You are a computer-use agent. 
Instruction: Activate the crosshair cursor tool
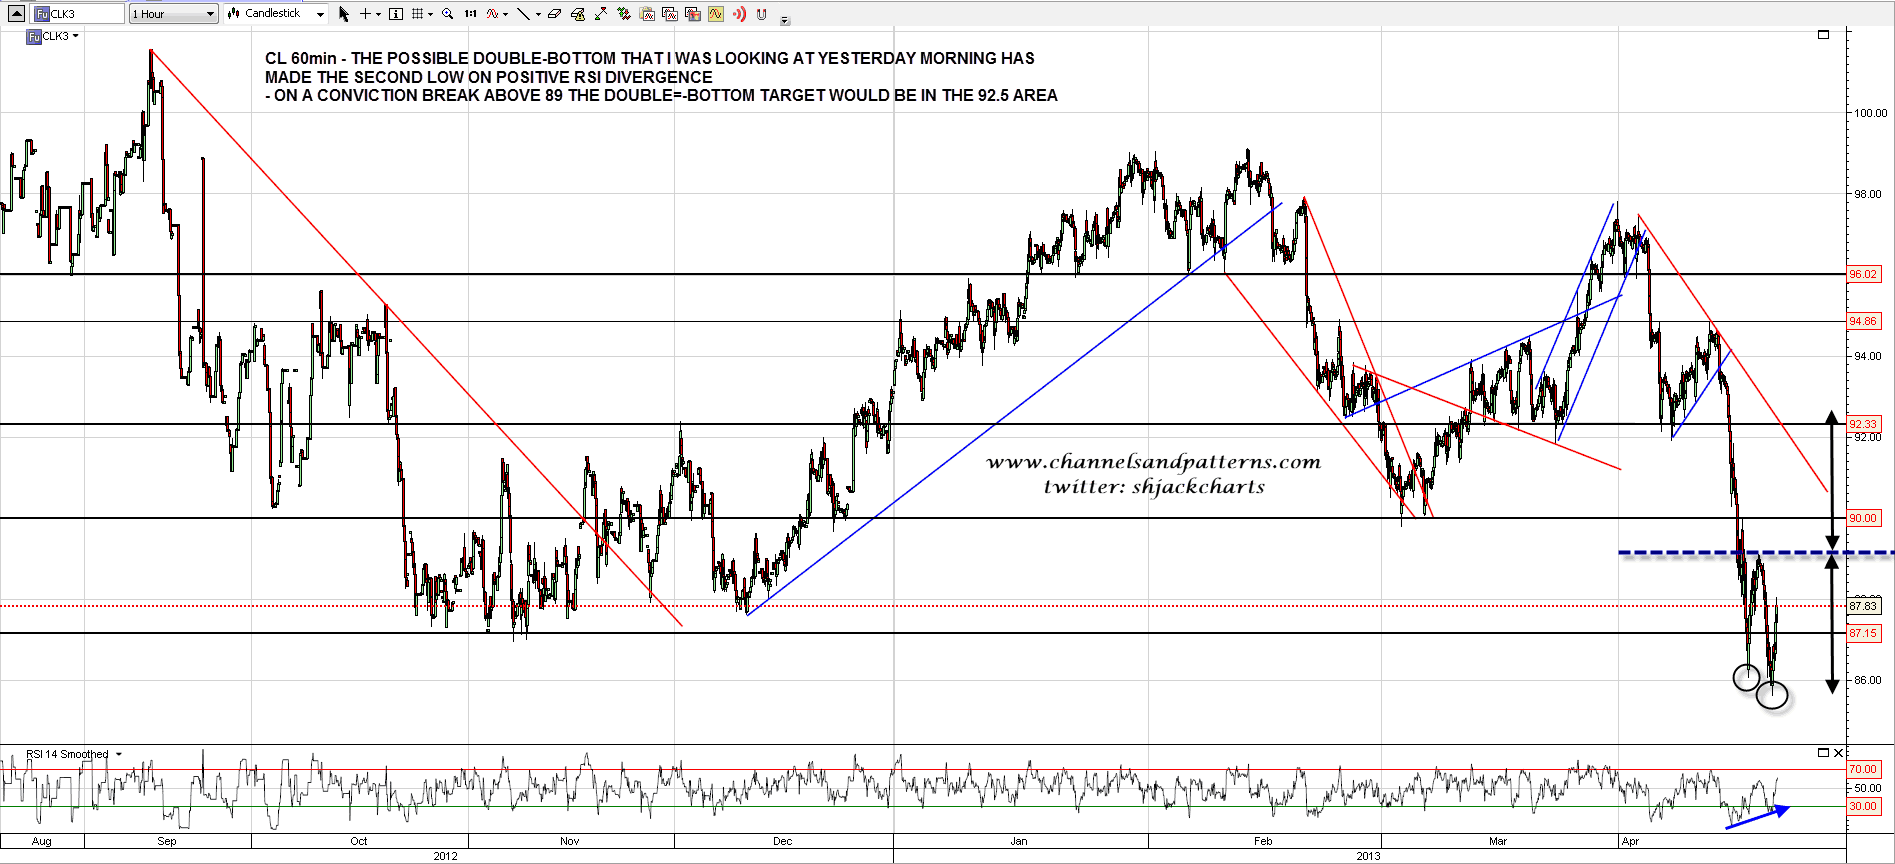(x=366, y=14)
